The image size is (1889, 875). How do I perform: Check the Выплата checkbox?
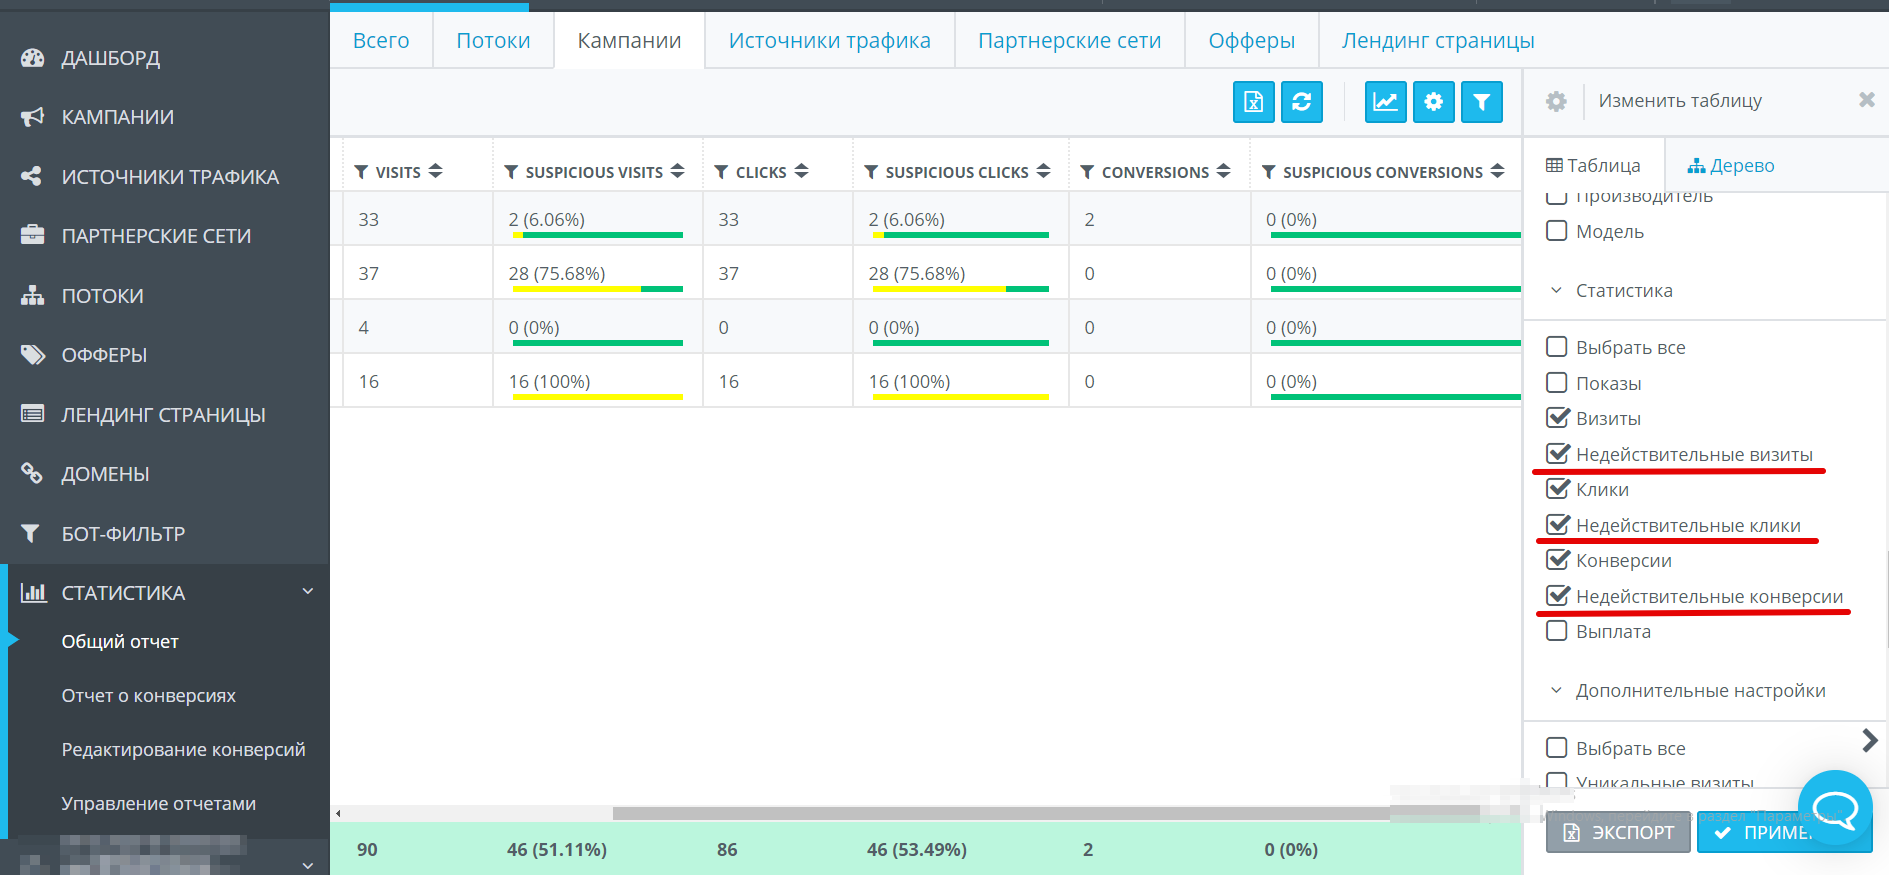[1557, 631]
